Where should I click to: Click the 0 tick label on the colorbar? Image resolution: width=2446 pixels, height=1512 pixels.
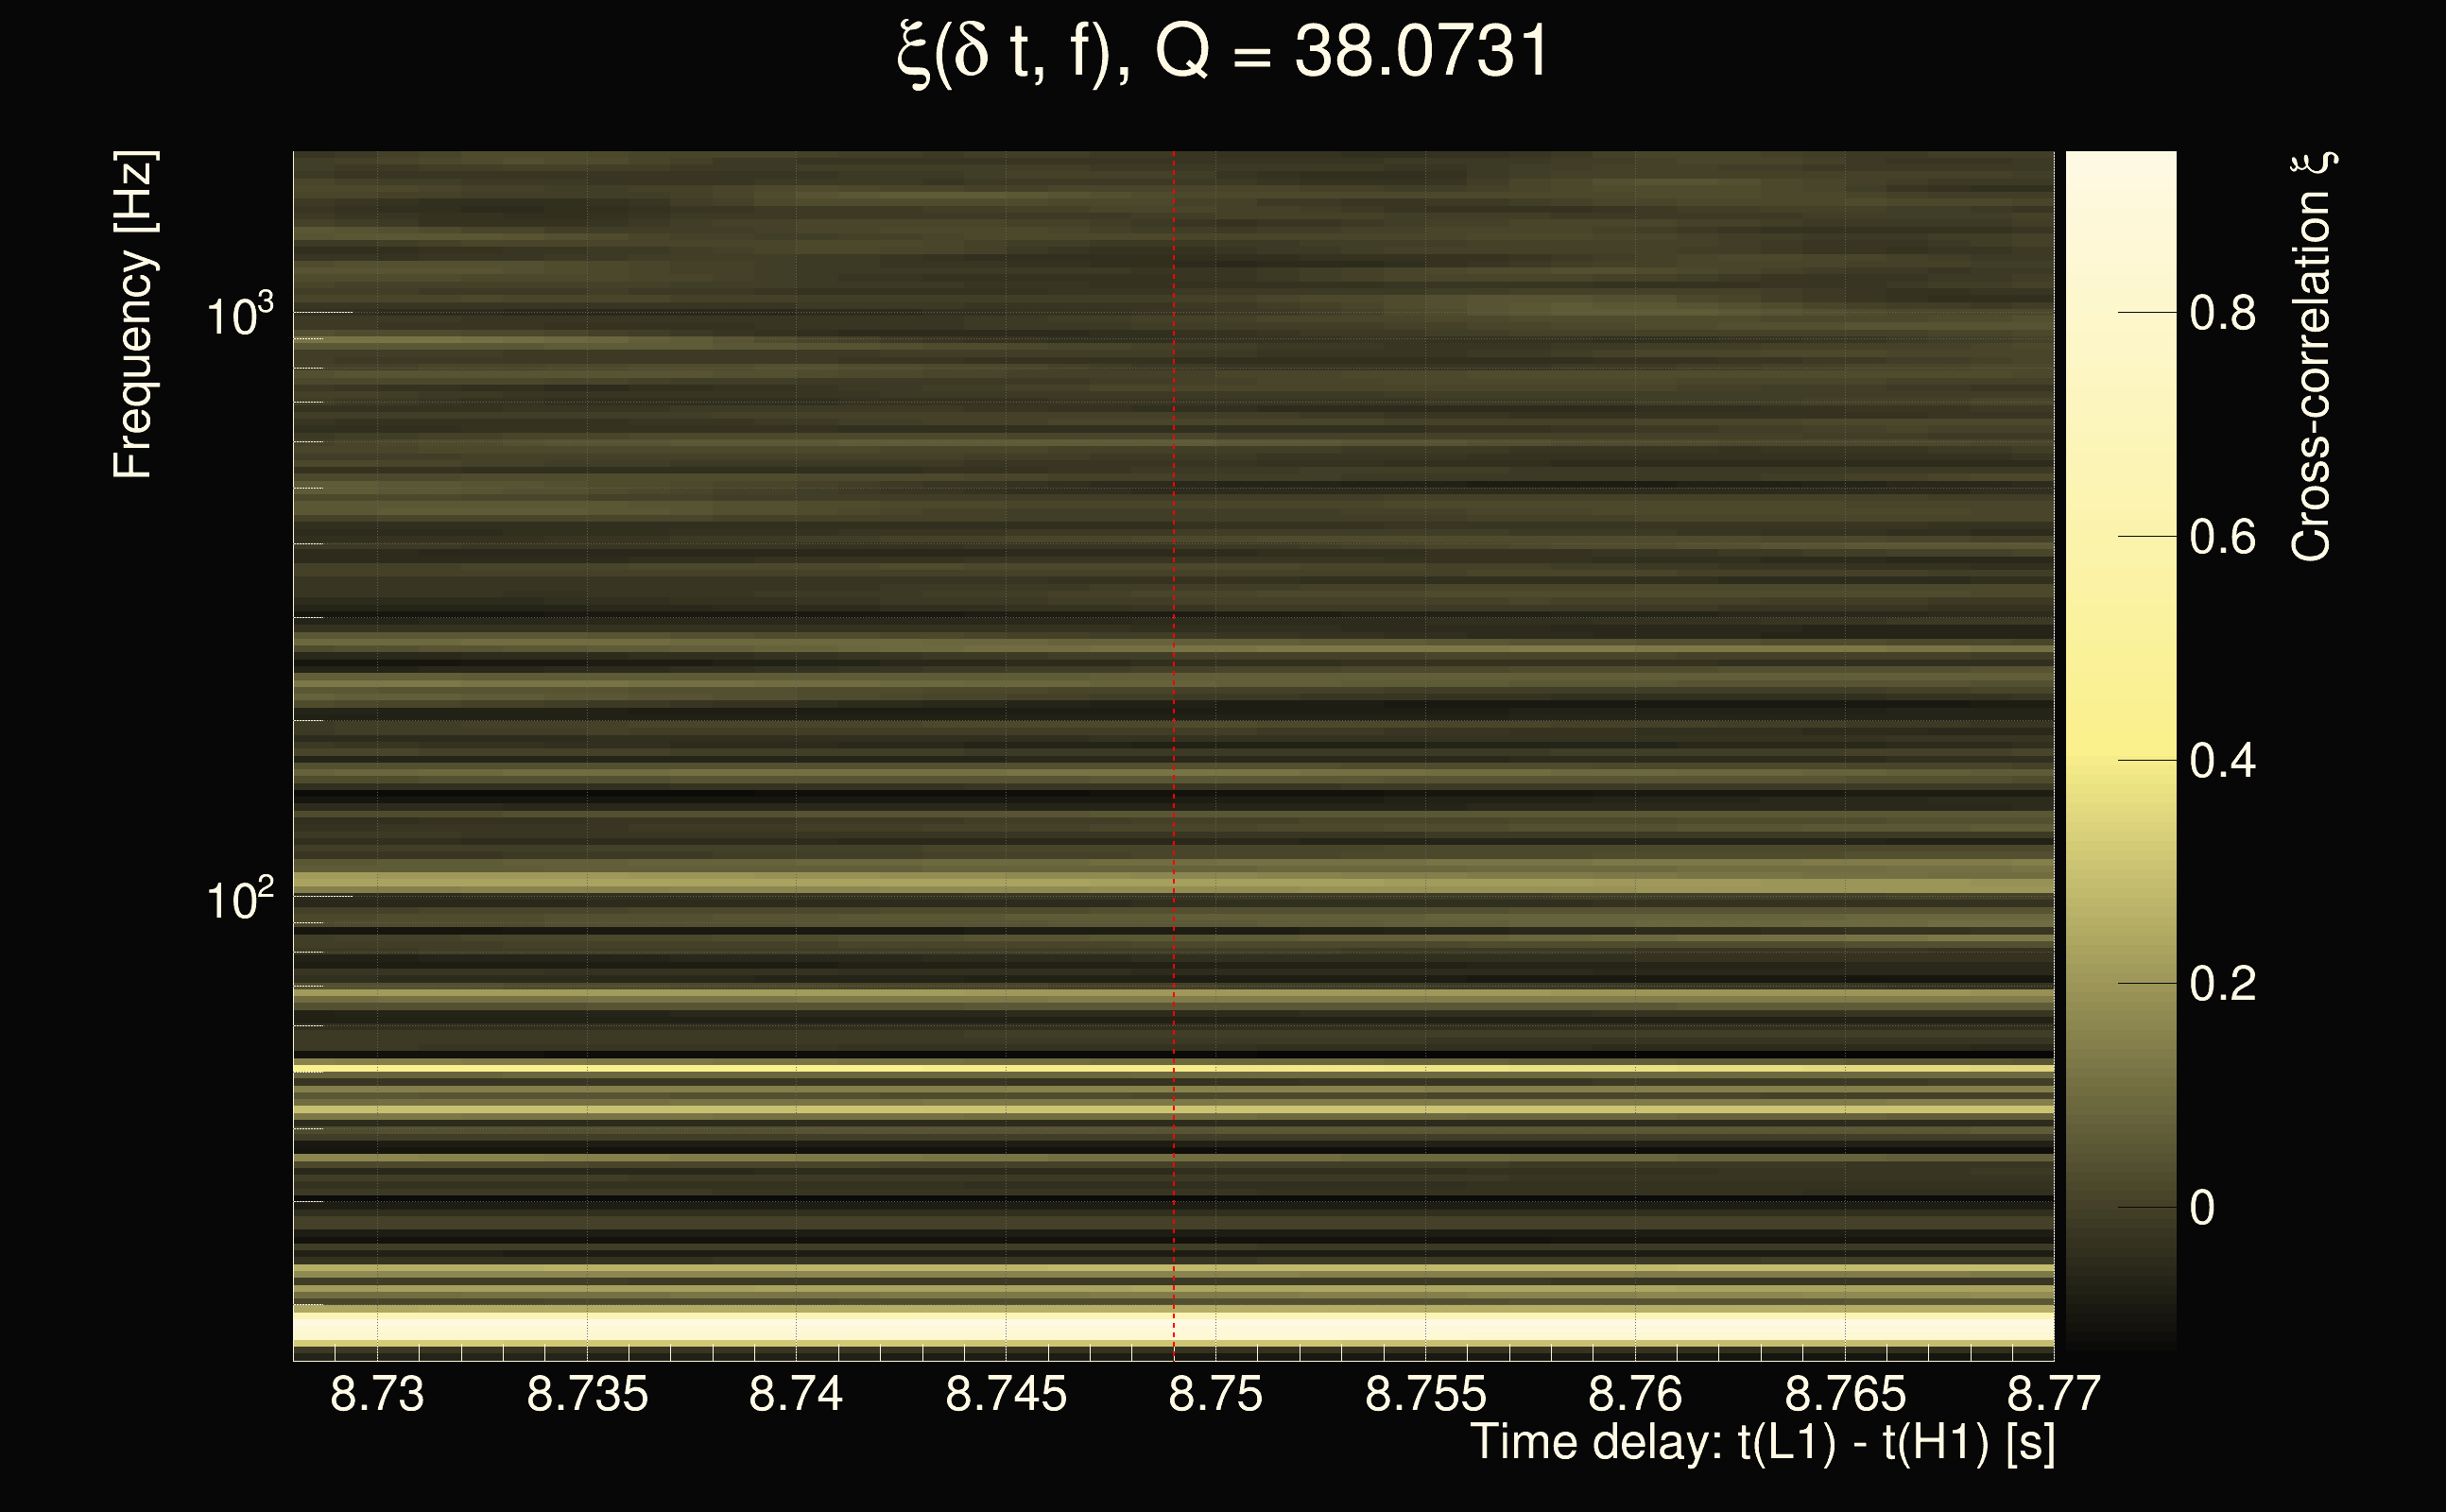pos(2202,1208)
